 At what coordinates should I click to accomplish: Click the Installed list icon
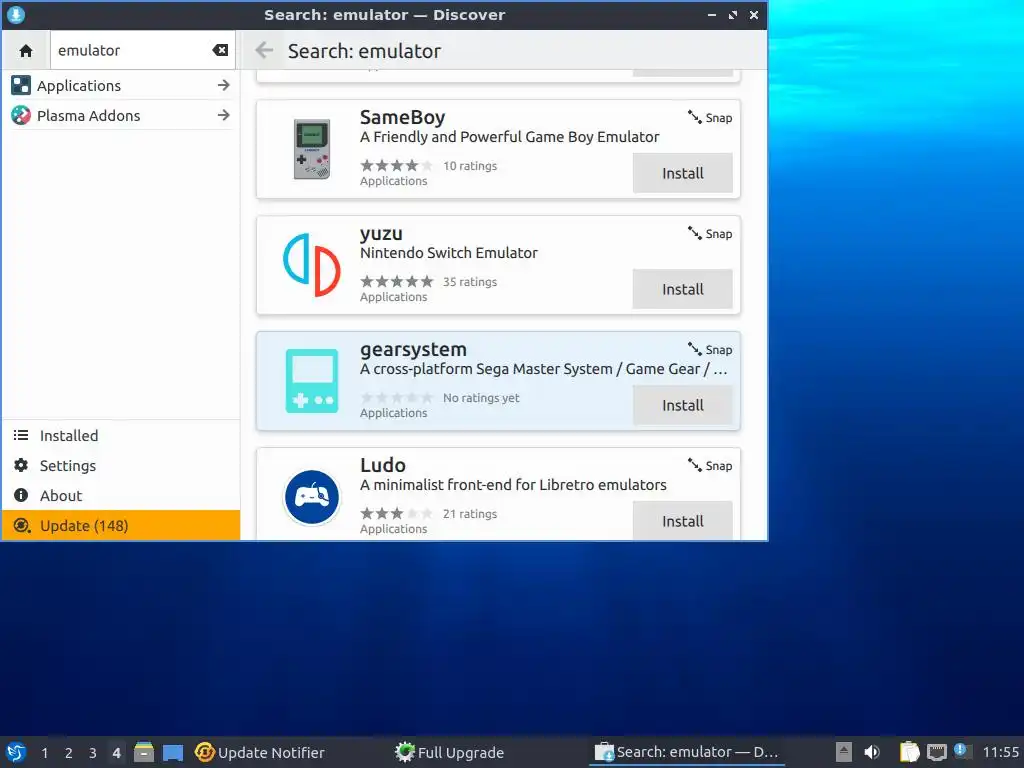pos(21,436)
